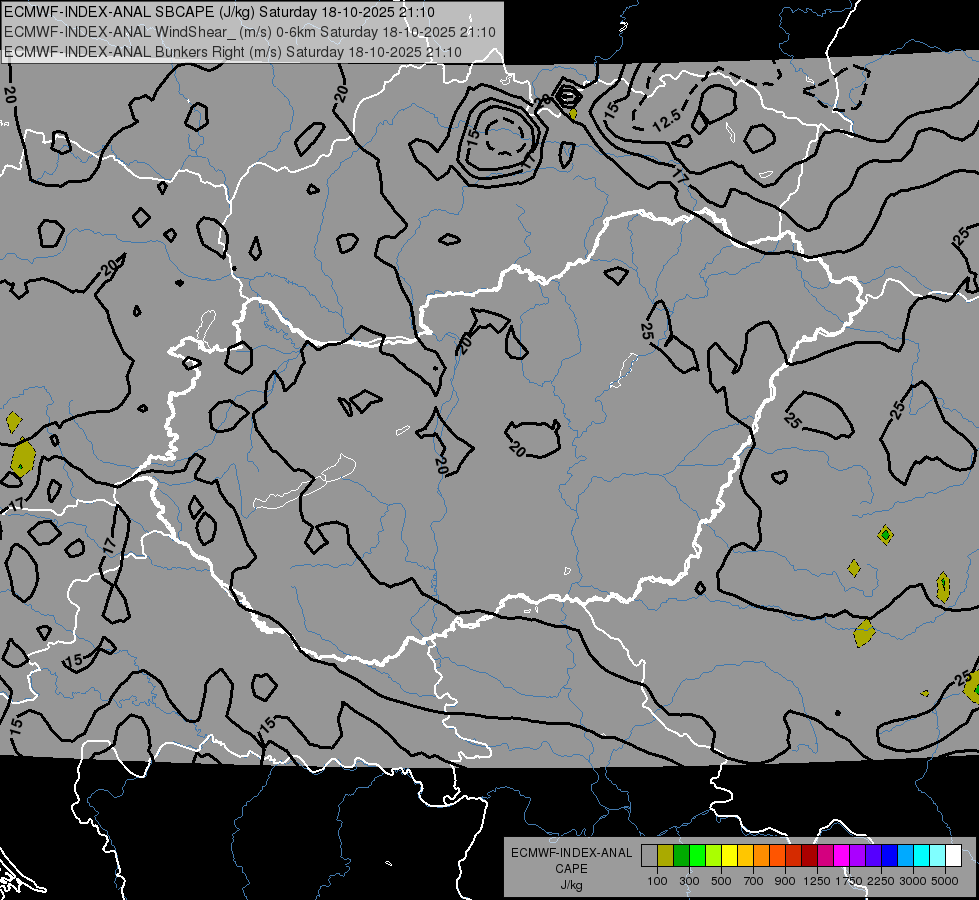Click the 300 legend value
Screen dimensions: 979x900
[689, 881]
